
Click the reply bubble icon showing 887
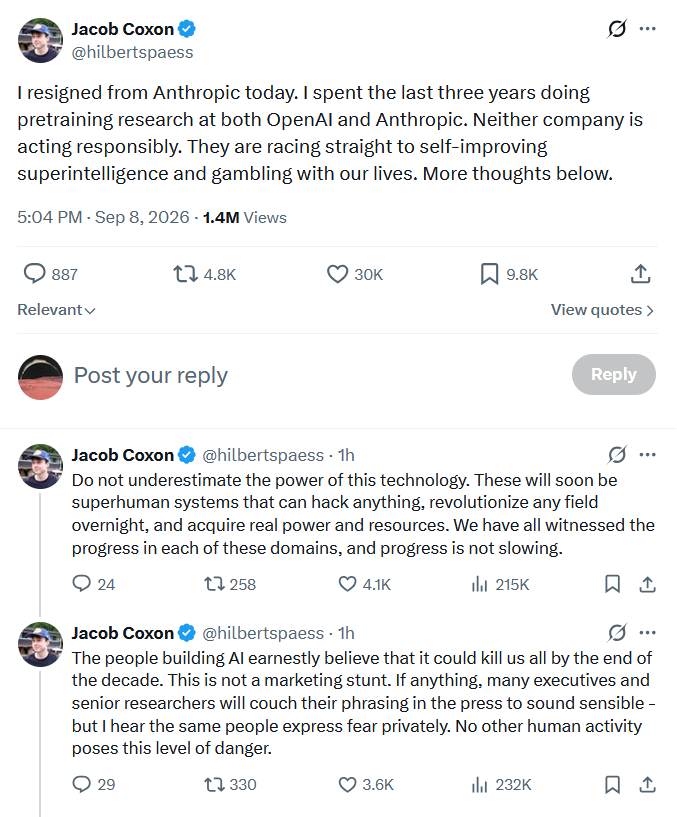coord(34,274)
